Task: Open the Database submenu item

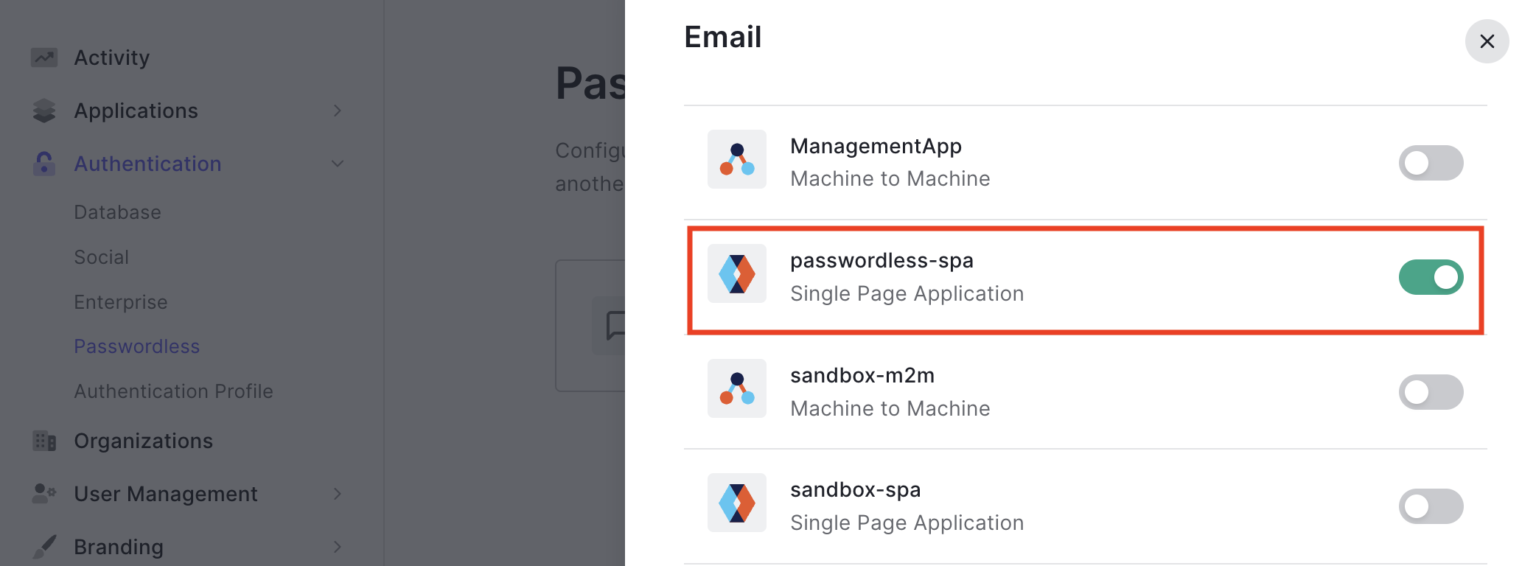Action: (x=117, y=212)
